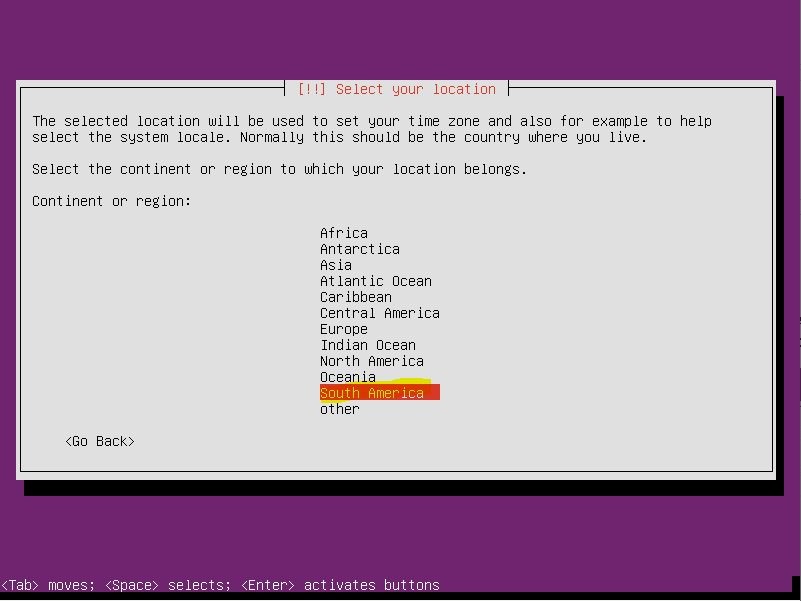Viewport: 801px width, 601px height.
Task: Select the Asia entry
Action: [x=335, y=265]
